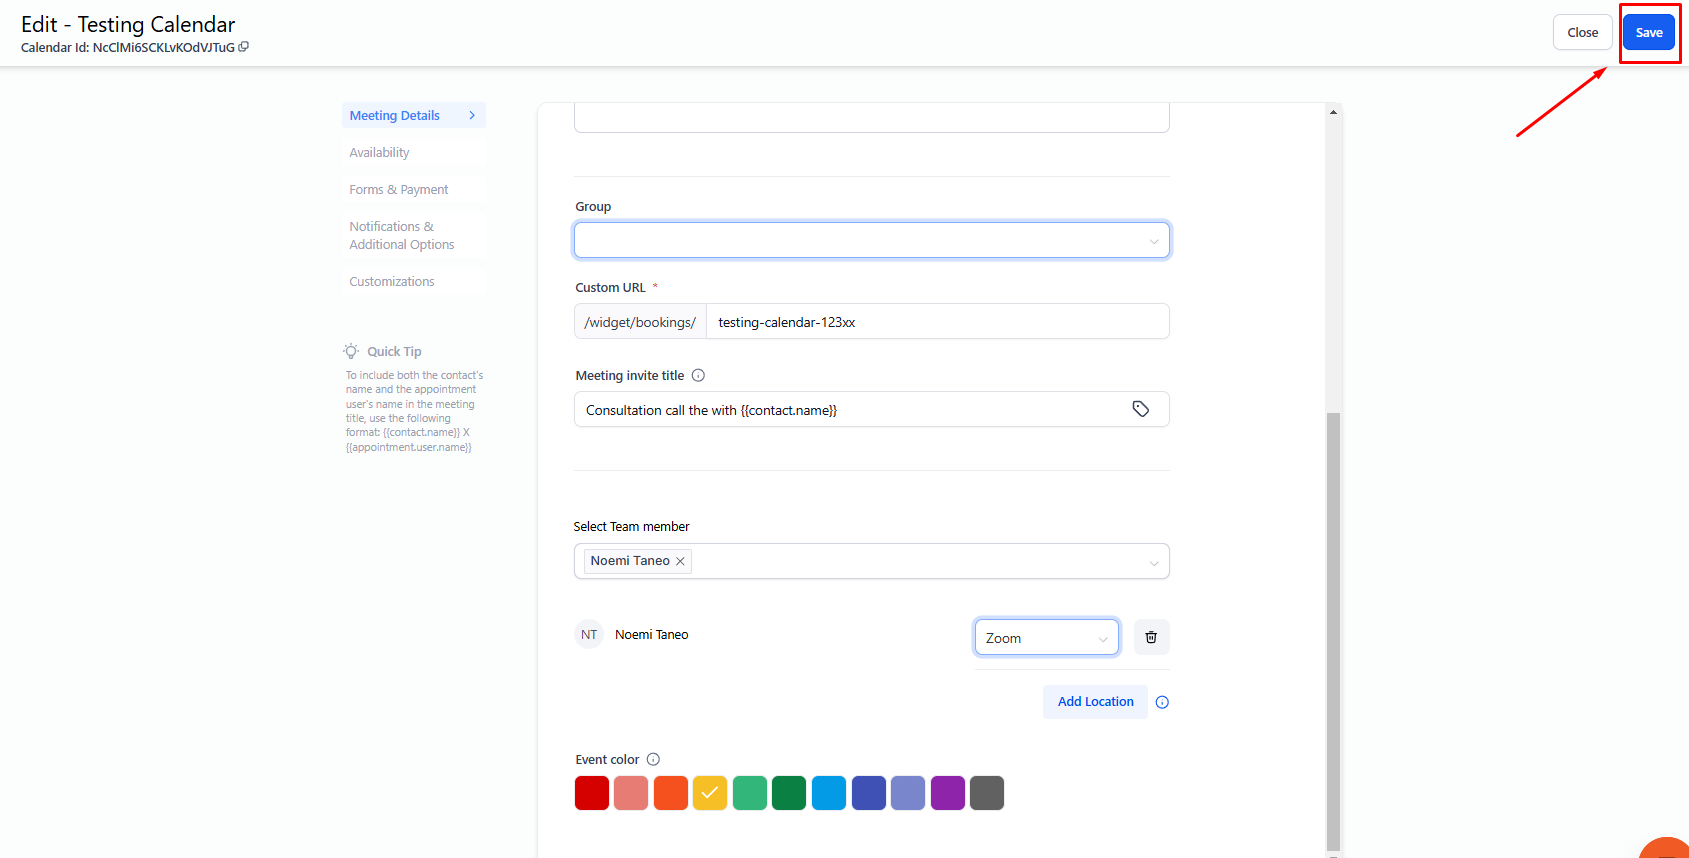This screenshot has height=858, width=1689.
Task: Open the Group dropdown
Action: tap(871, 240)
